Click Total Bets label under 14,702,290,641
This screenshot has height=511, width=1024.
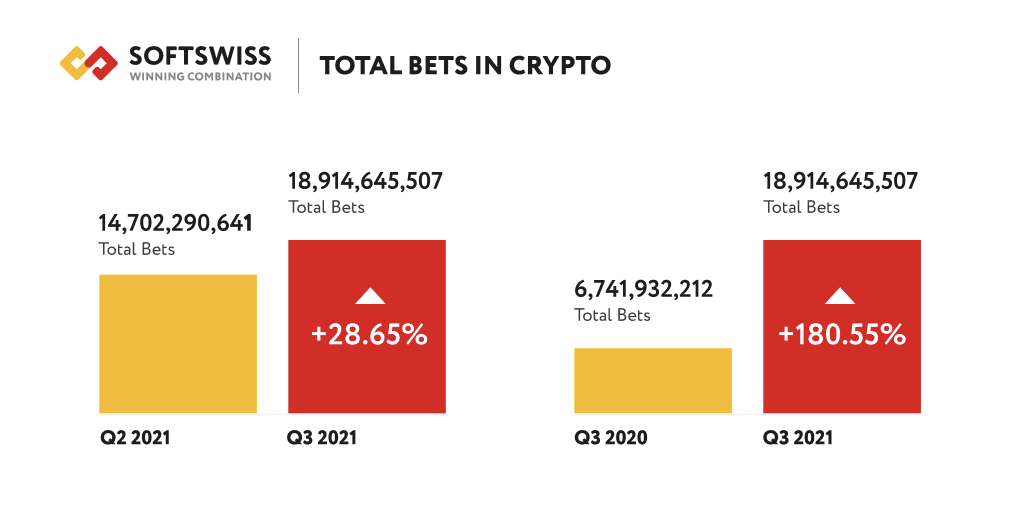coord(137,249)
